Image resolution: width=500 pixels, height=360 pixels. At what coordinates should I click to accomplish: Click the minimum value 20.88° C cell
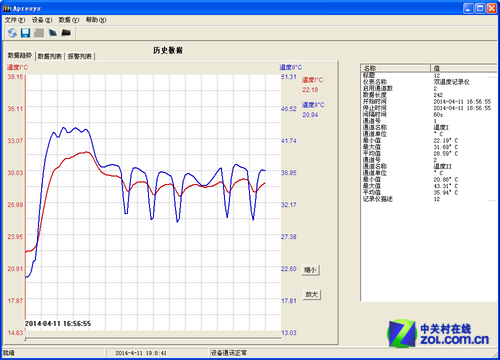446,179
